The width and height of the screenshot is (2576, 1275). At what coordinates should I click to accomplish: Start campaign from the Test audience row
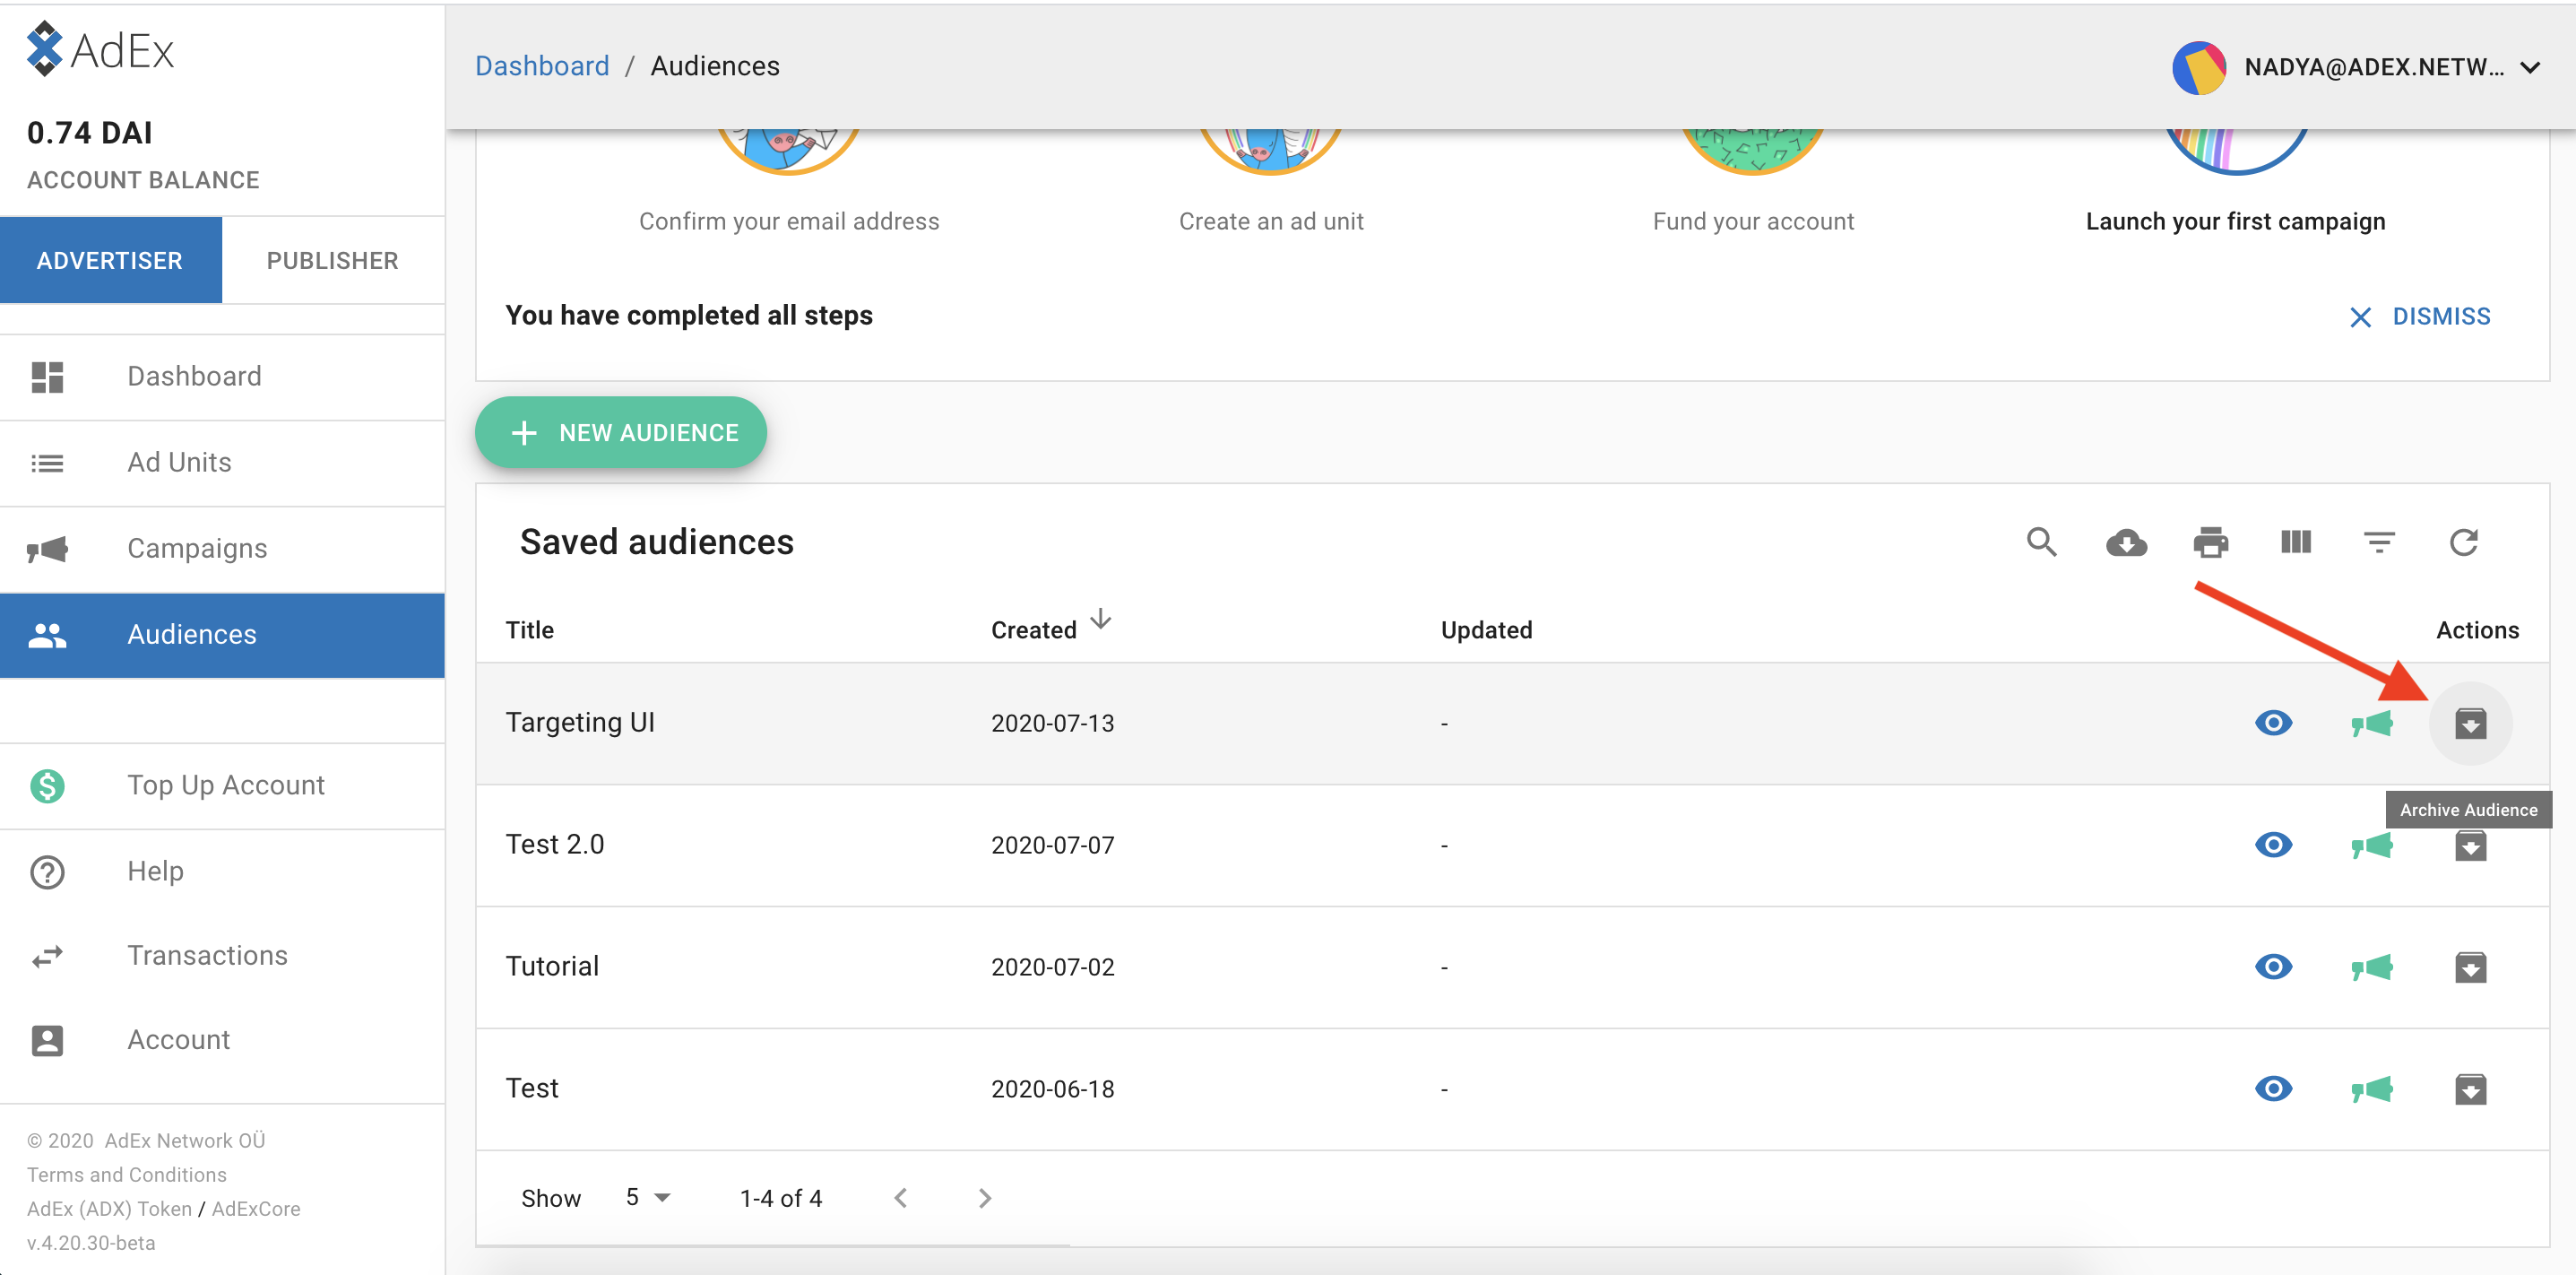click(x=2371, y=1089)
